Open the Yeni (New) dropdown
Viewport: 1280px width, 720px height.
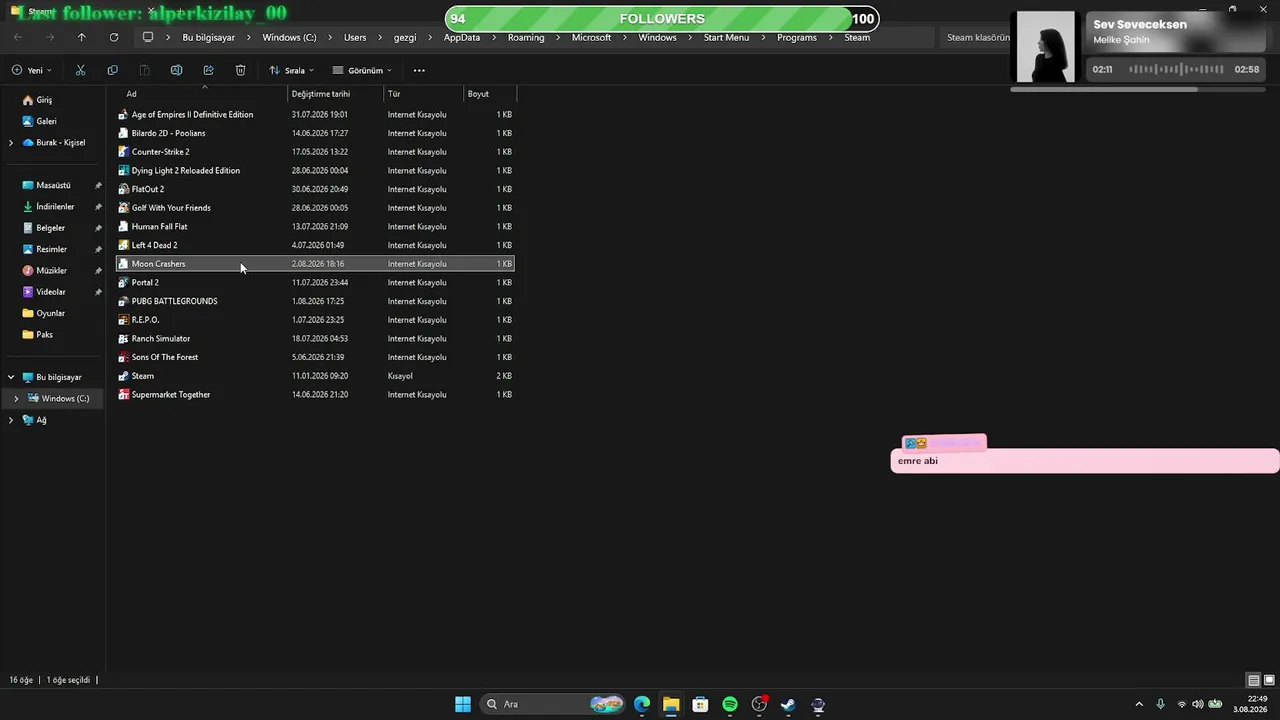[31, 70]
